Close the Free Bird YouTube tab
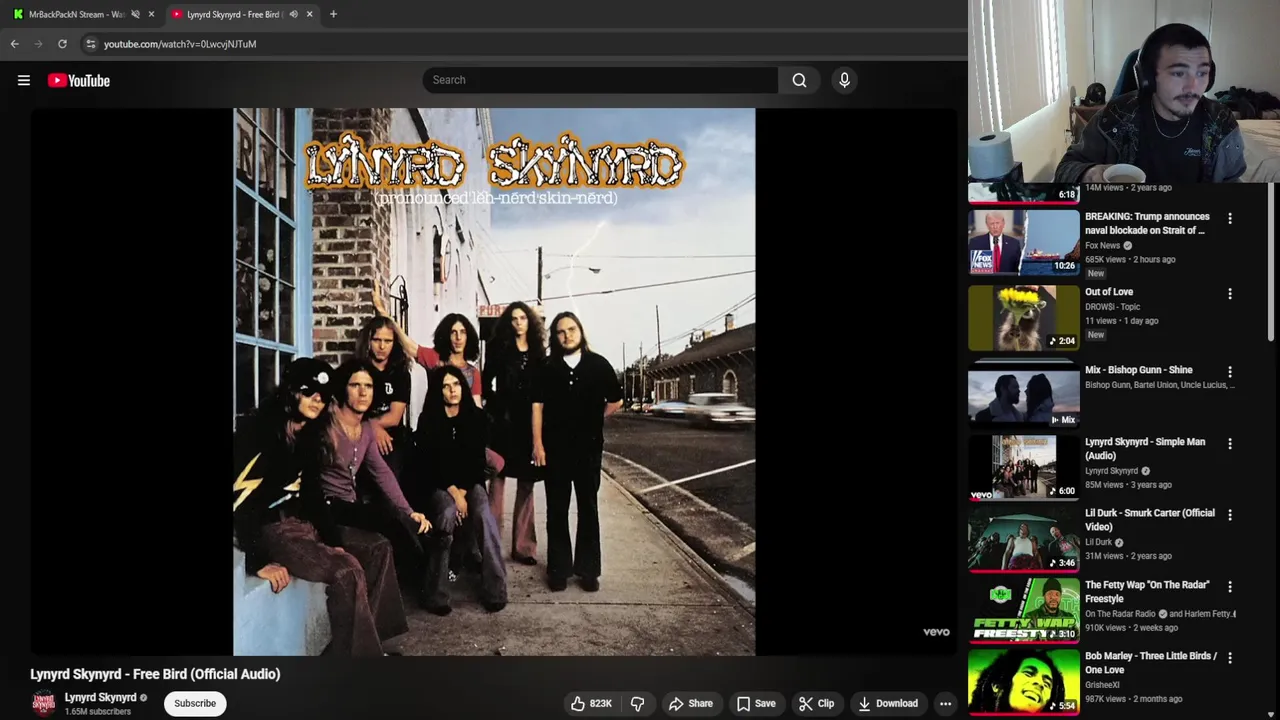The height and width of the screenshot is (720, 1280). coord(309,14)
